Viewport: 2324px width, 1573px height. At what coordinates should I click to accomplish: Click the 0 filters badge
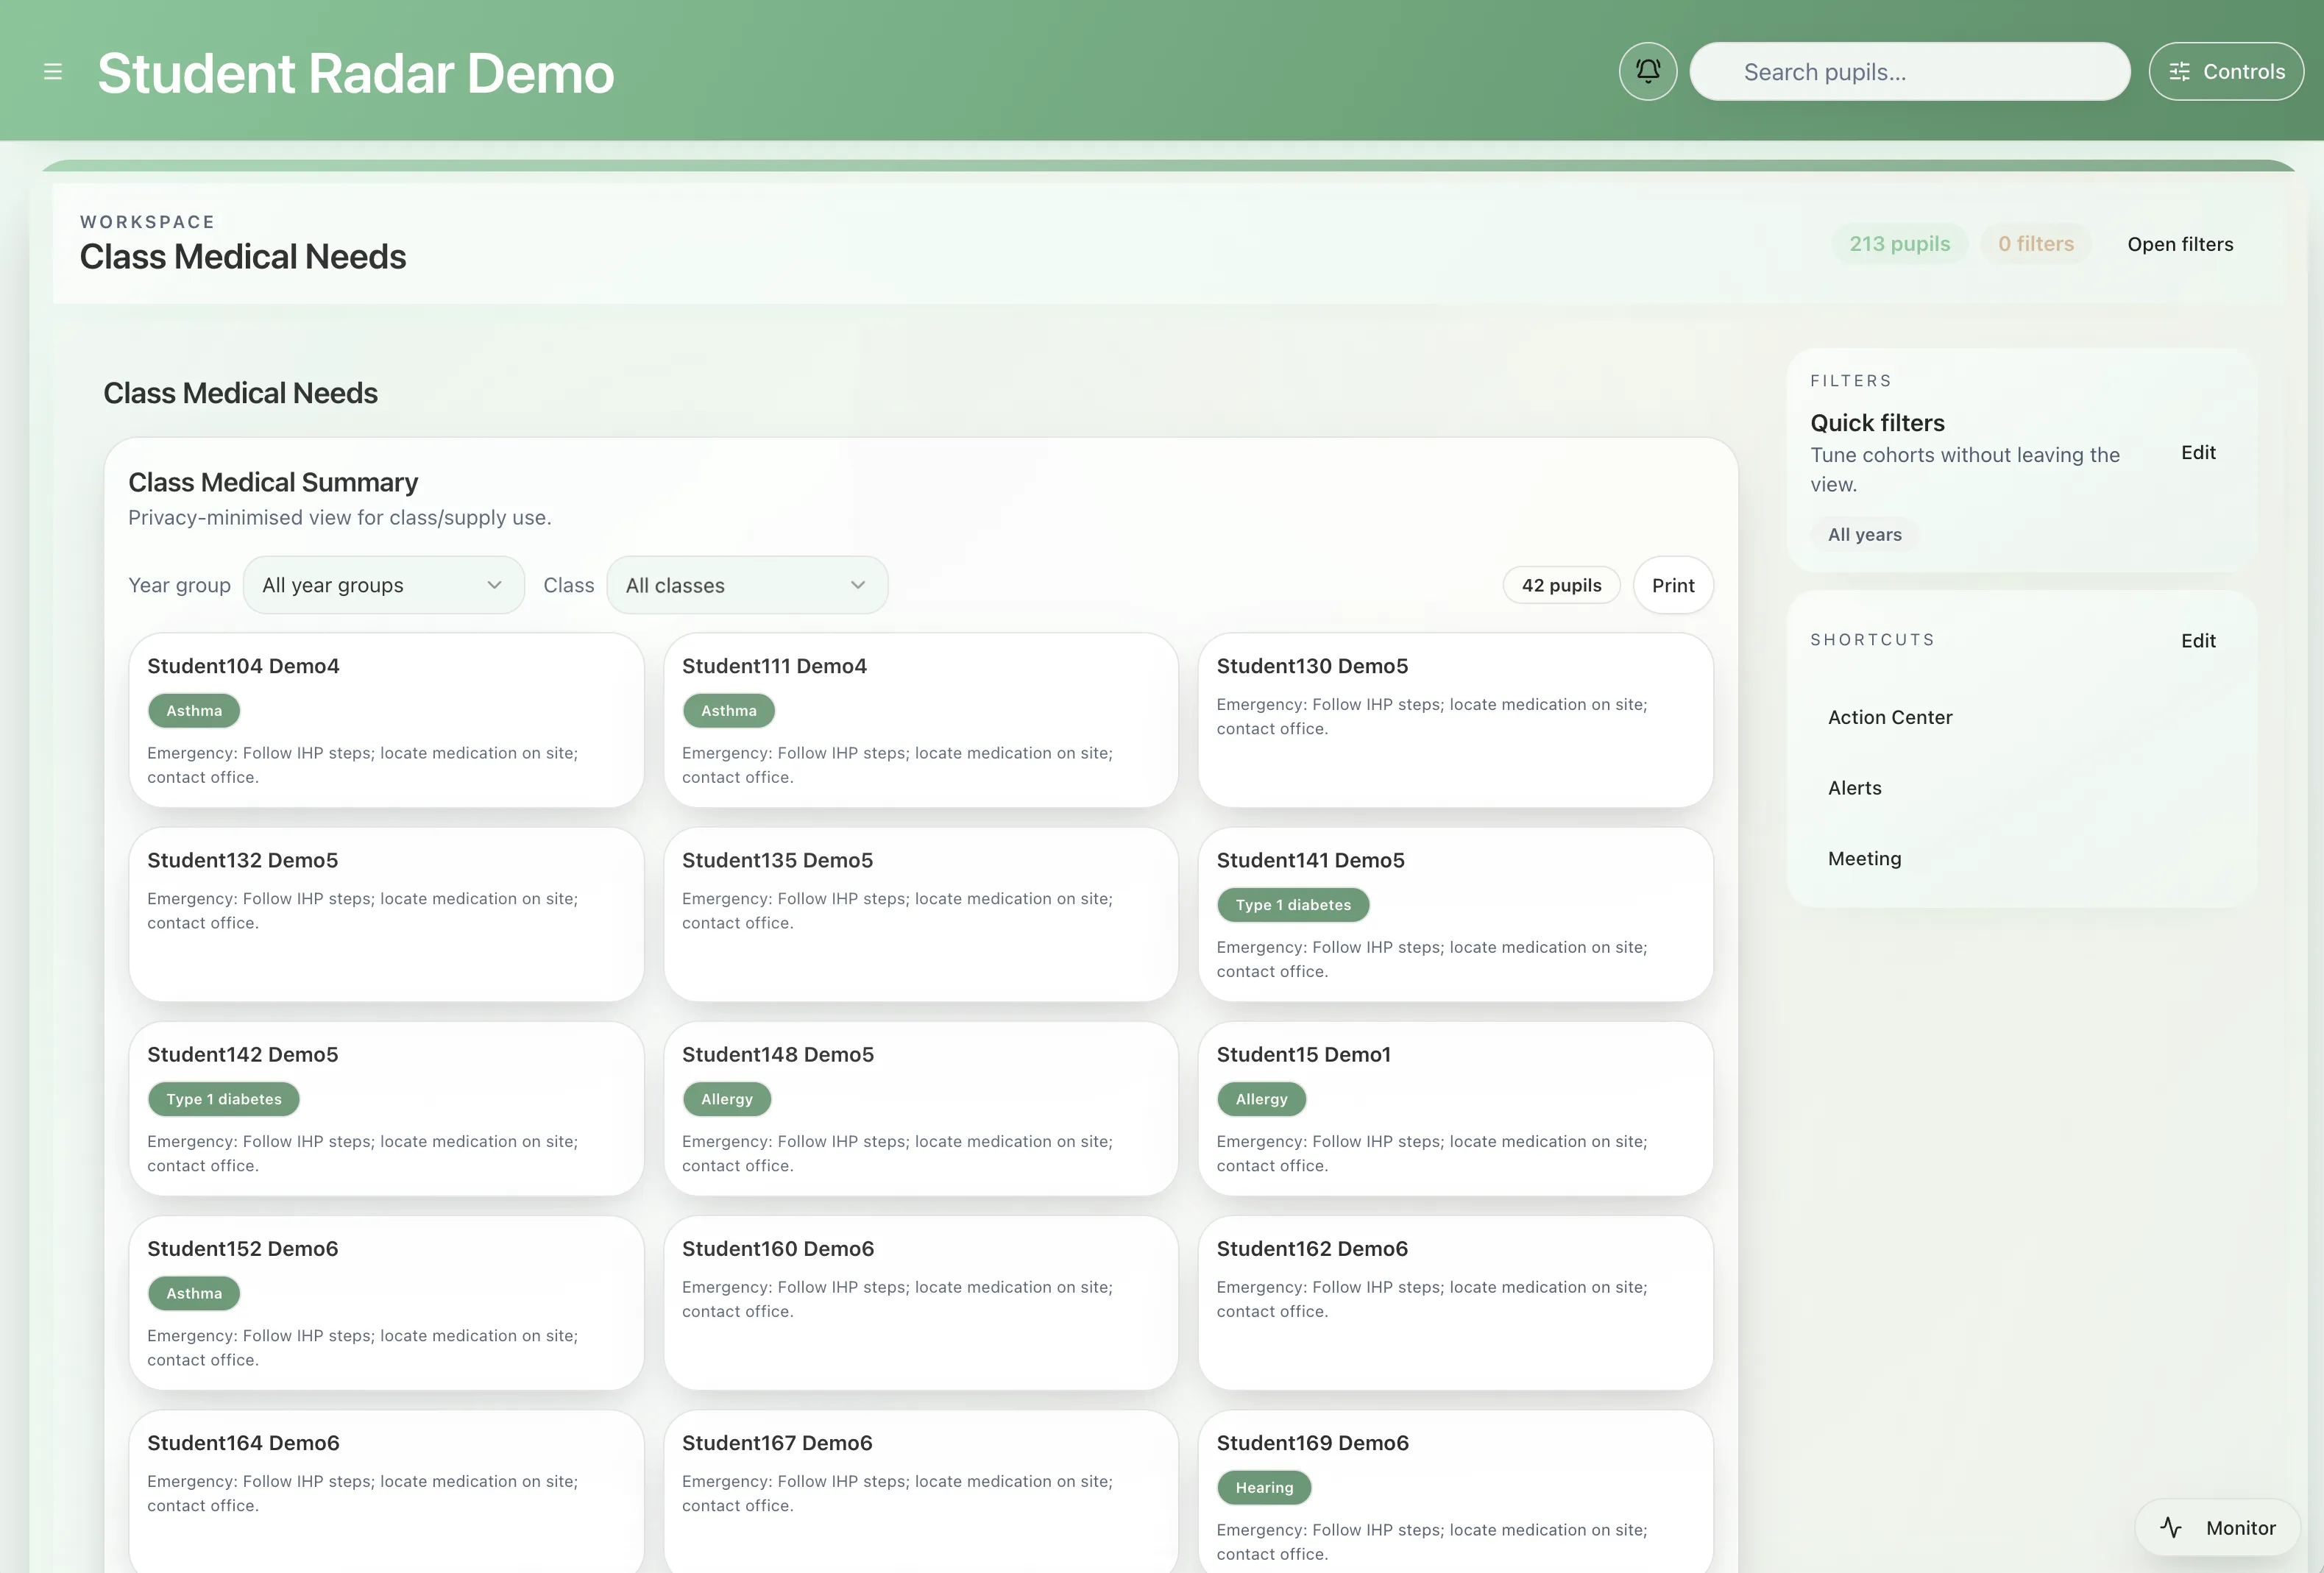pos(2035,244)
